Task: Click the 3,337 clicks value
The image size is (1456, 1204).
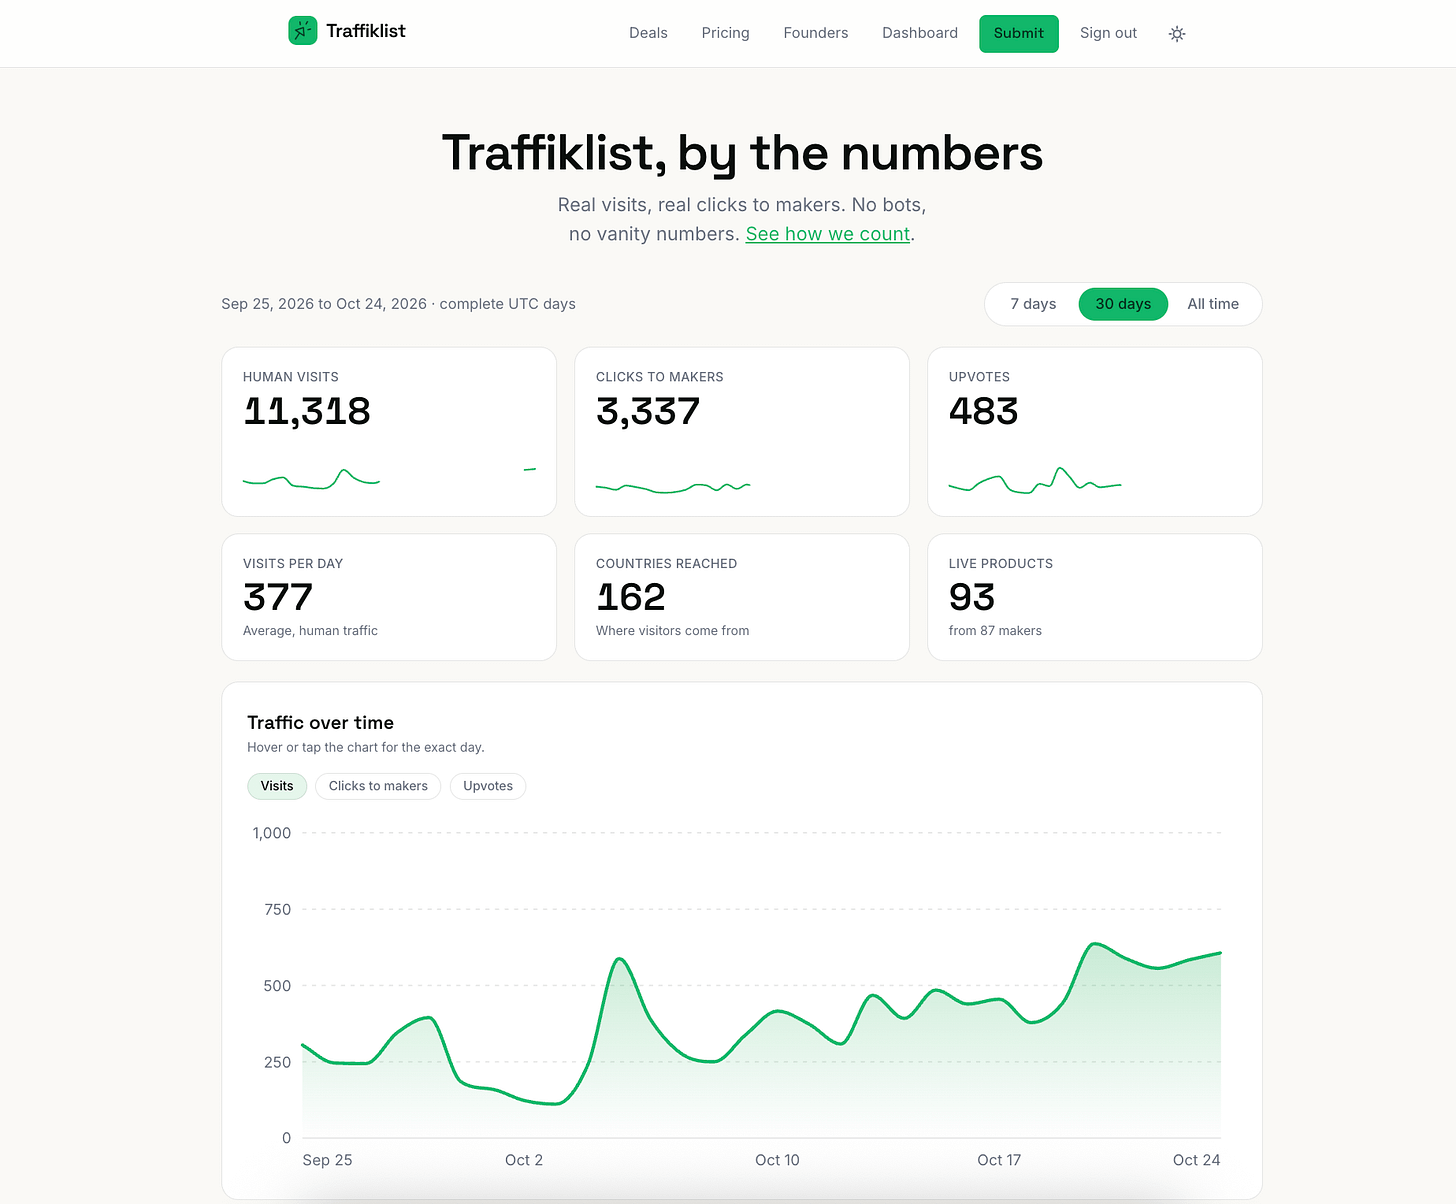Action: [648, 411]
